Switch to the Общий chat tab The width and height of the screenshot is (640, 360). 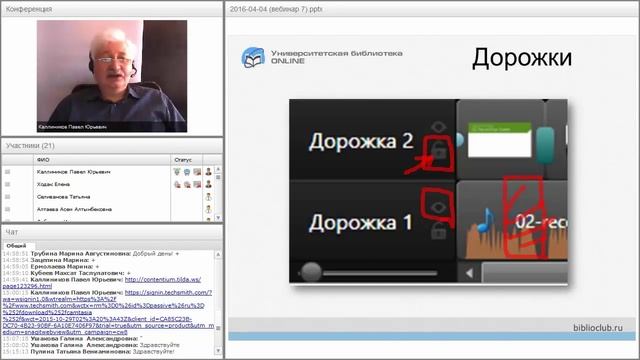pos(16,246)
